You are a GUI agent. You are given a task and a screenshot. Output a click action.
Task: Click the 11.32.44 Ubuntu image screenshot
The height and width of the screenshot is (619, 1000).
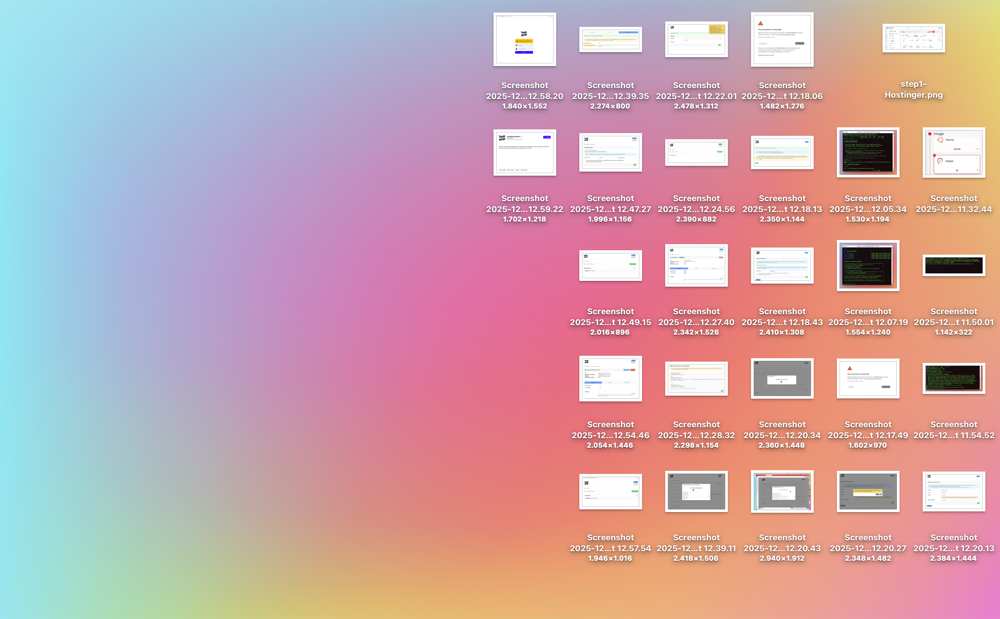(954, 152)
